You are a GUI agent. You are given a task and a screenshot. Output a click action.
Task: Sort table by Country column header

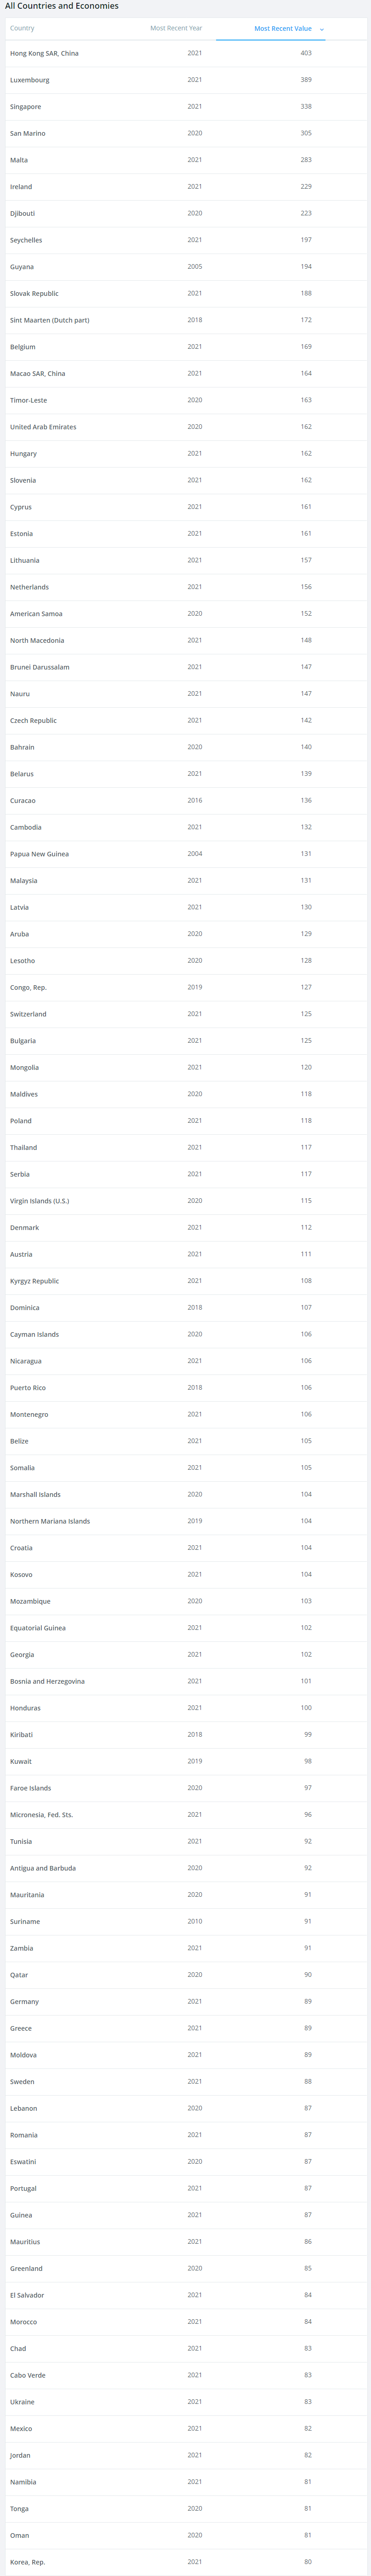coord(22,28)
